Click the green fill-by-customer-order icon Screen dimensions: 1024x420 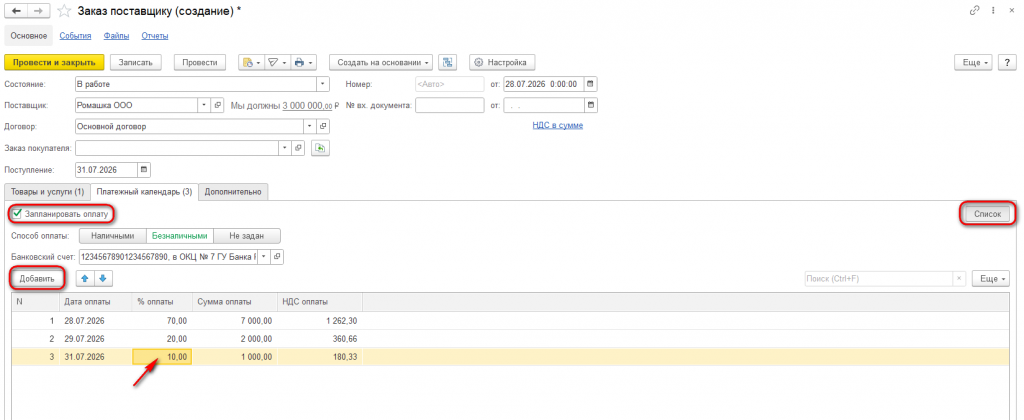pos(319,148)
